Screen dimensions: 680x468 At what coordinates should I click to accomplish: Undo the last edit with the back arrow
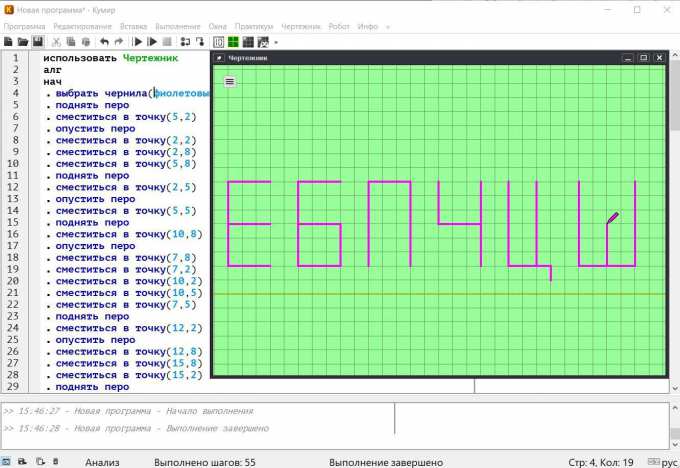click(x=104, y=42)
